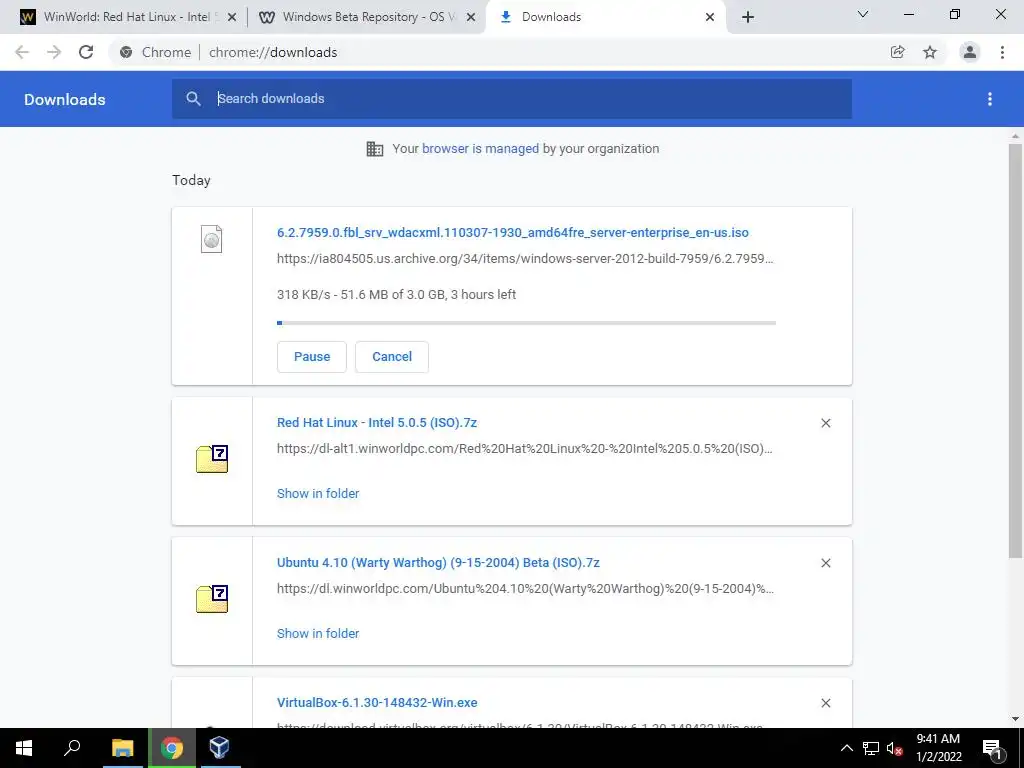The image size is (1024, 768).
Task: Open the Windows Start menu
Action: (x=24, y=748)
